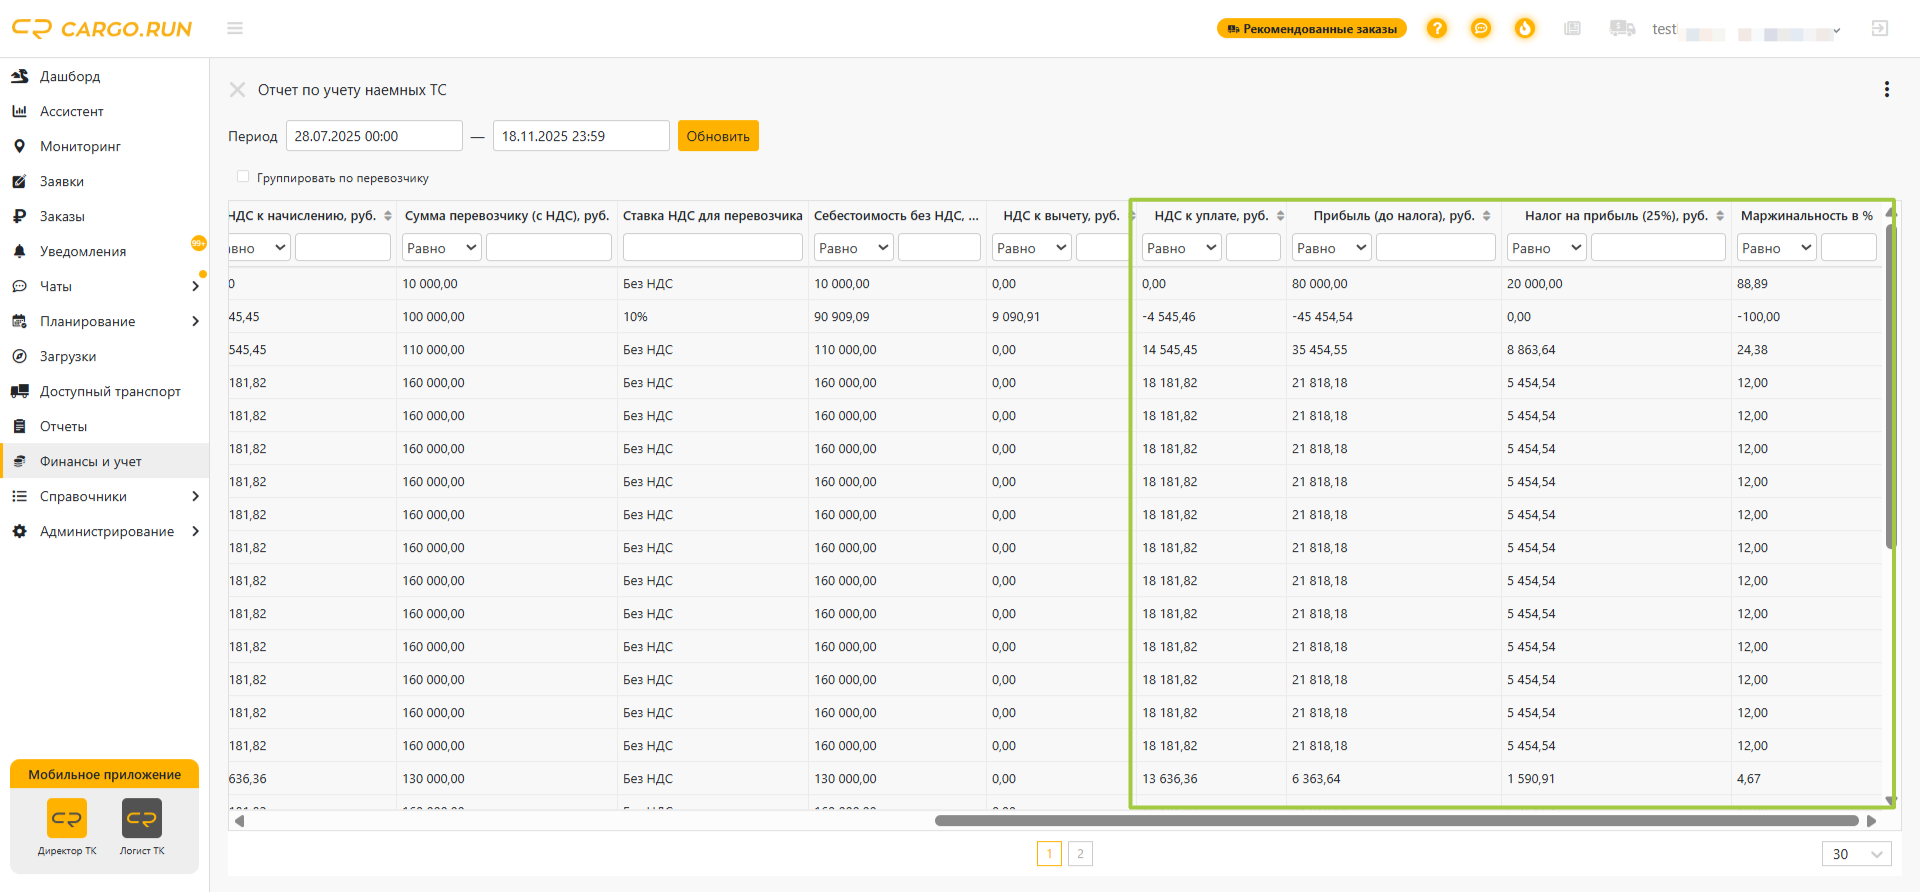Click the Доступный транспорт truck icon
This screenshot has height=892, width=1920.
click(x=19, y=391)
